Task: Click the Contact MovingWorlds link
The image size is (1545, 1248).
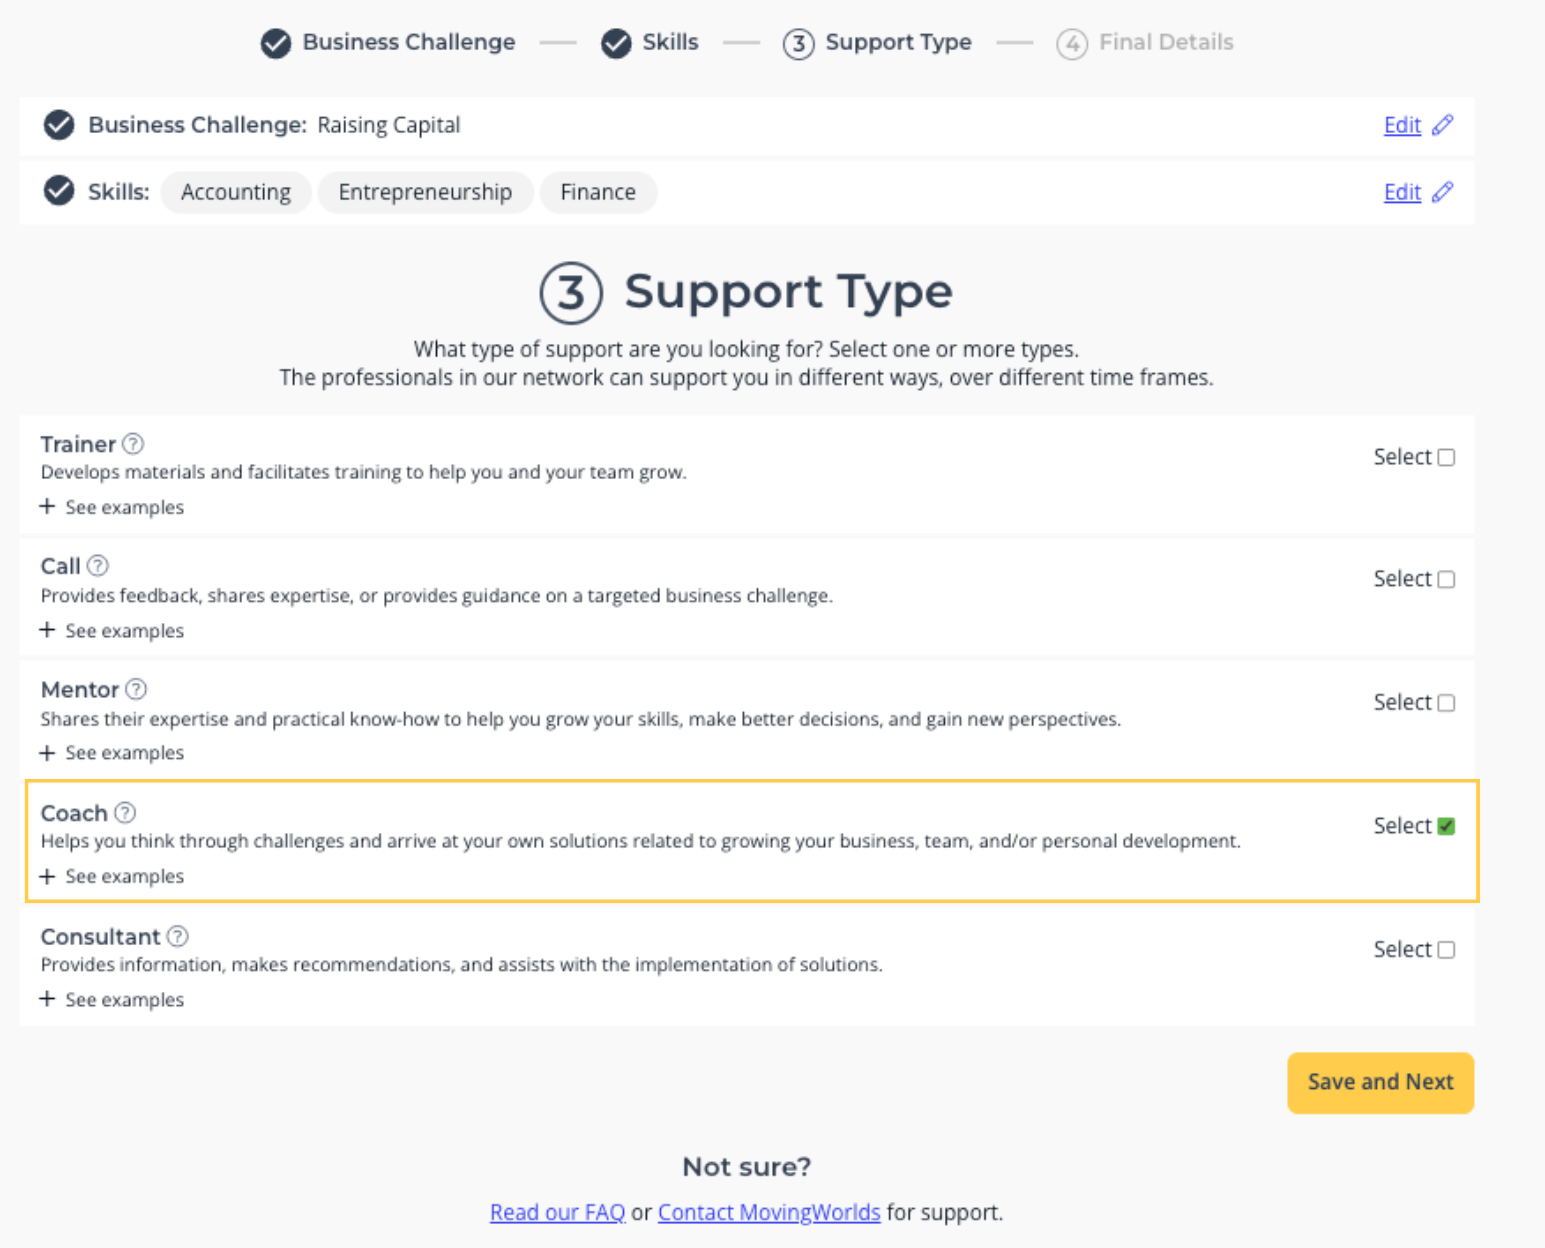Action: pyautogui.click(x=769, y=1212)
